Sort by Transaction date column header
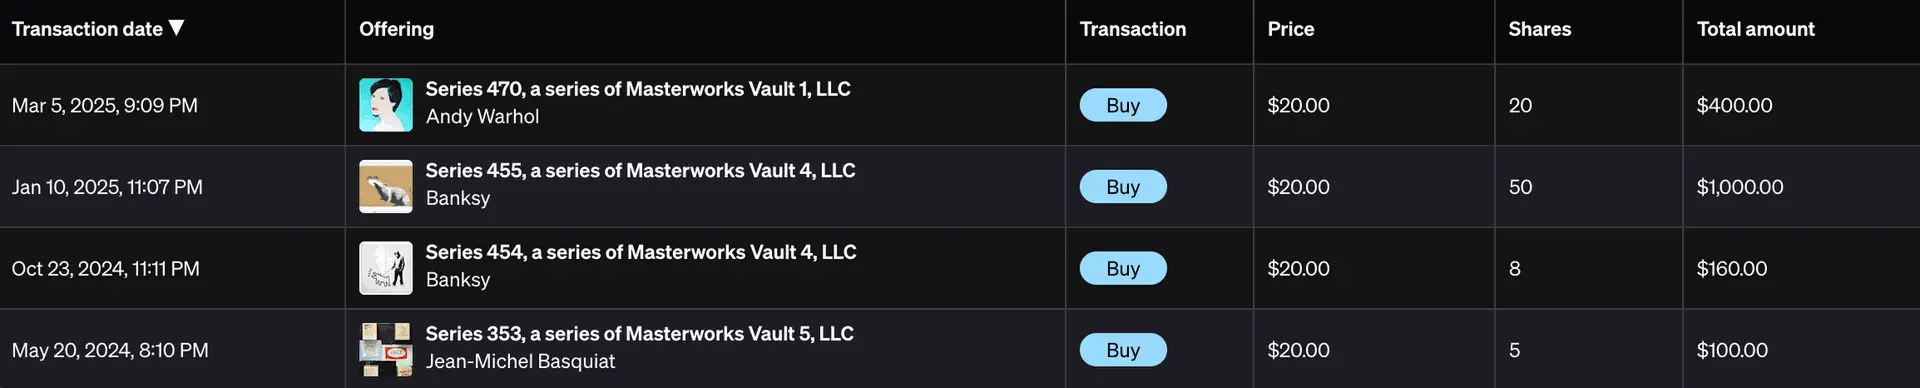Screen dimensions: 1920x388 coord(87,29)
